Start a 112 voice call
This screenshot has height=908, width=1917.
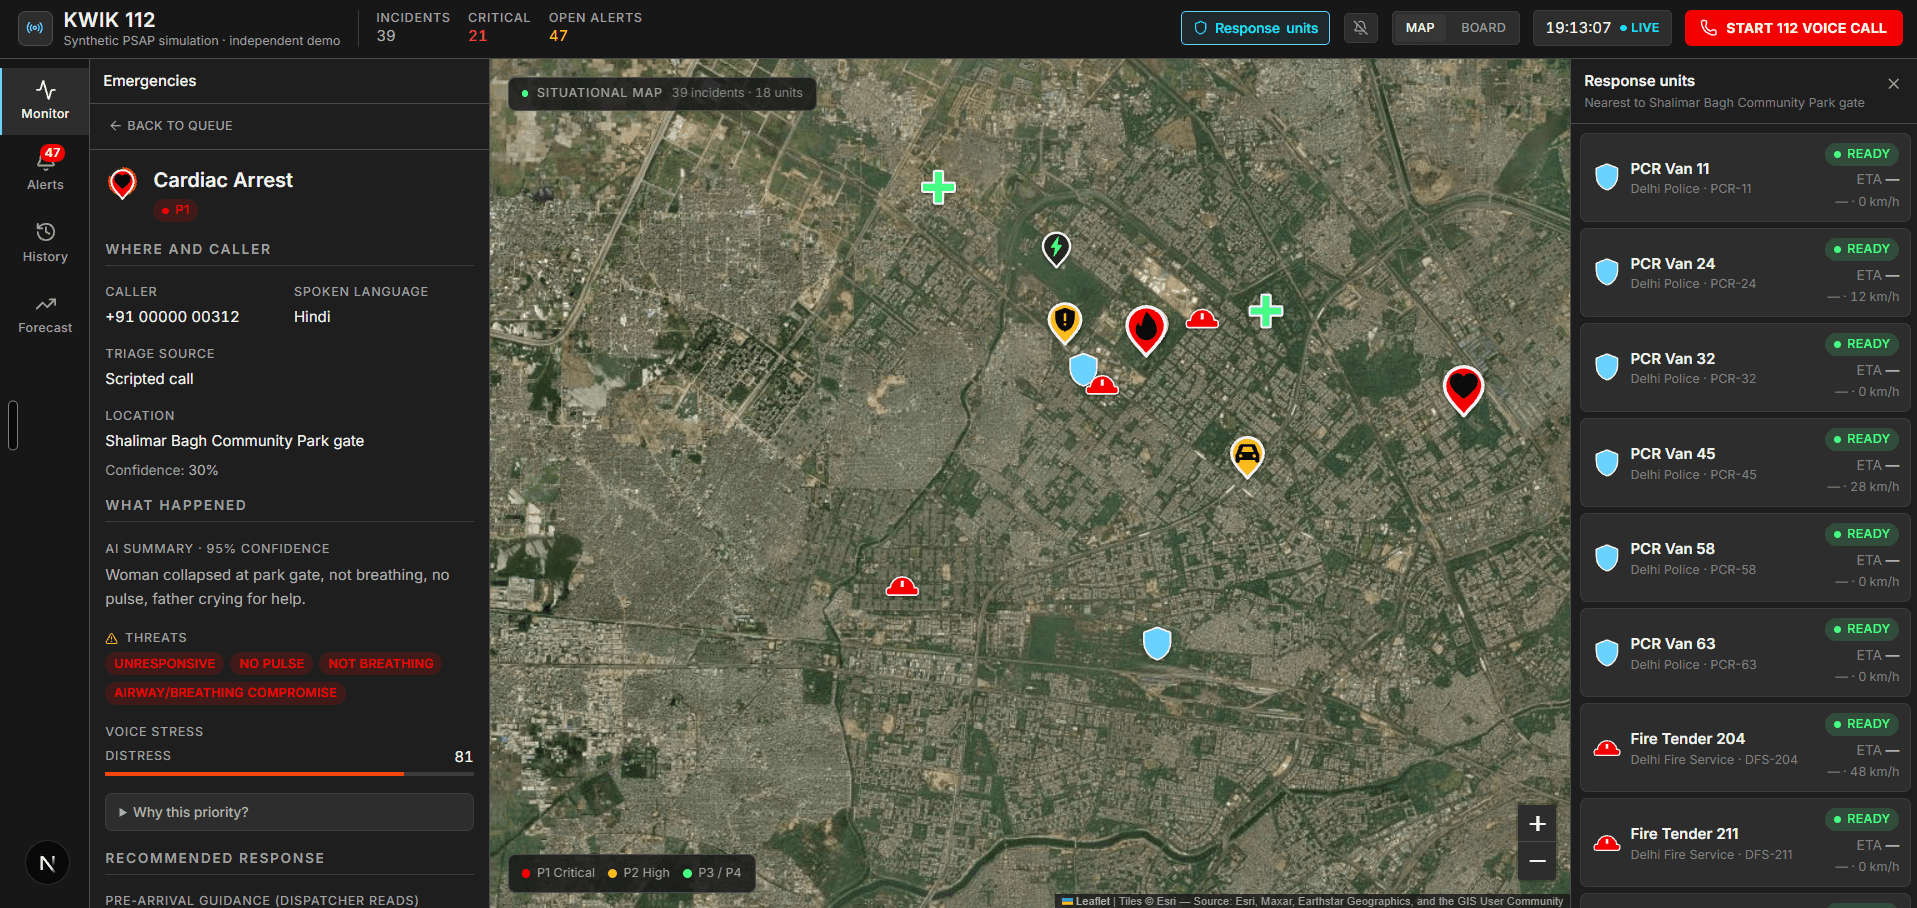point(1794,28)
